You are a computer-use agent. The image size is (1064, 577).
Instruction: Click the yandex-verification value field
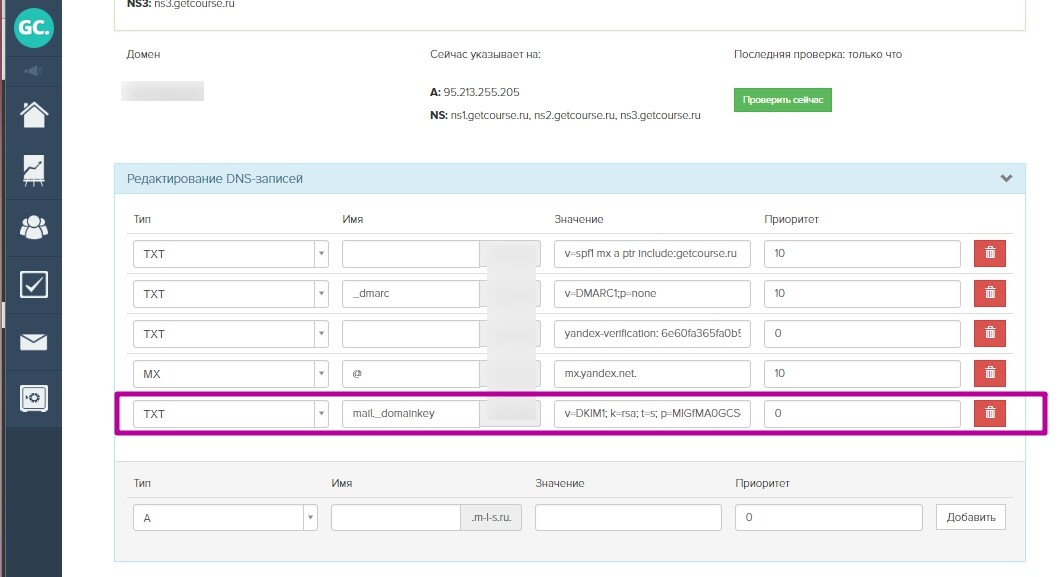click(x=652, y=333)
